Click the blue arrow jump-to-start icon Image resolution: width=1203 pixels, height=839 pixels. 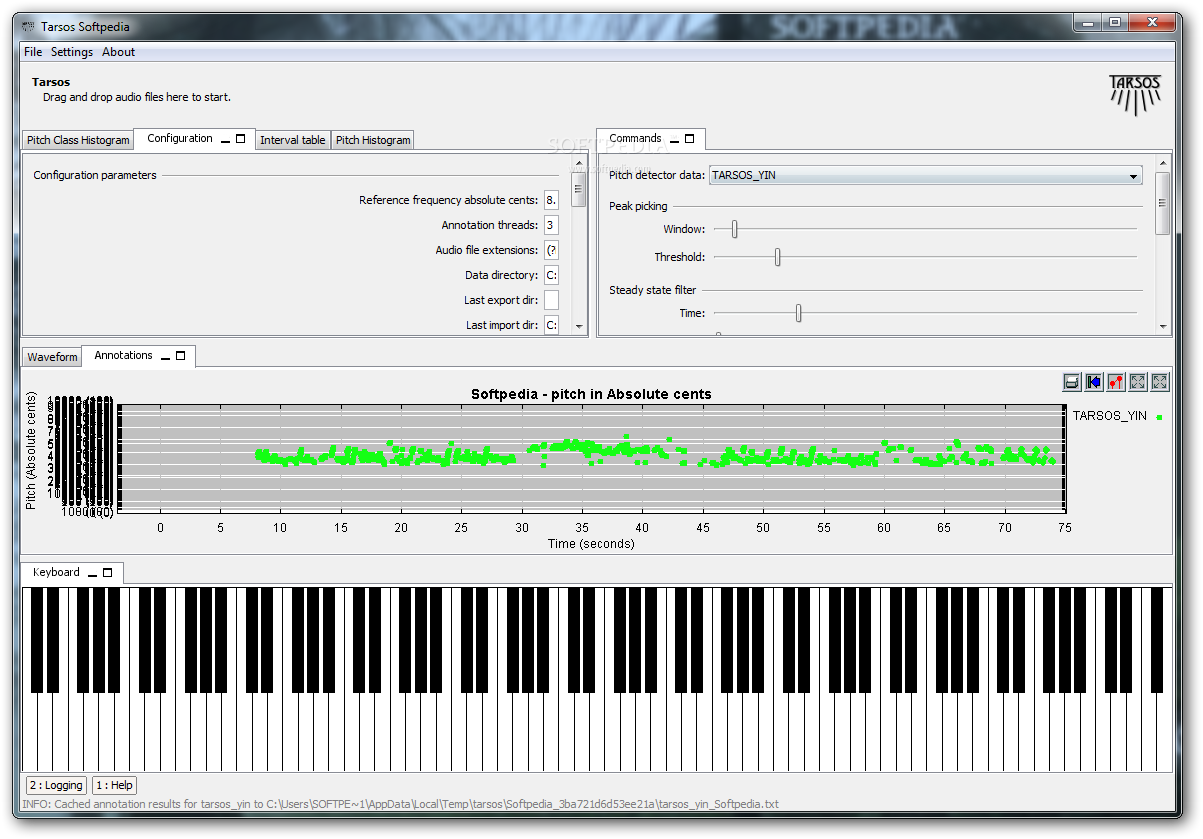(x=1093, y=382)
